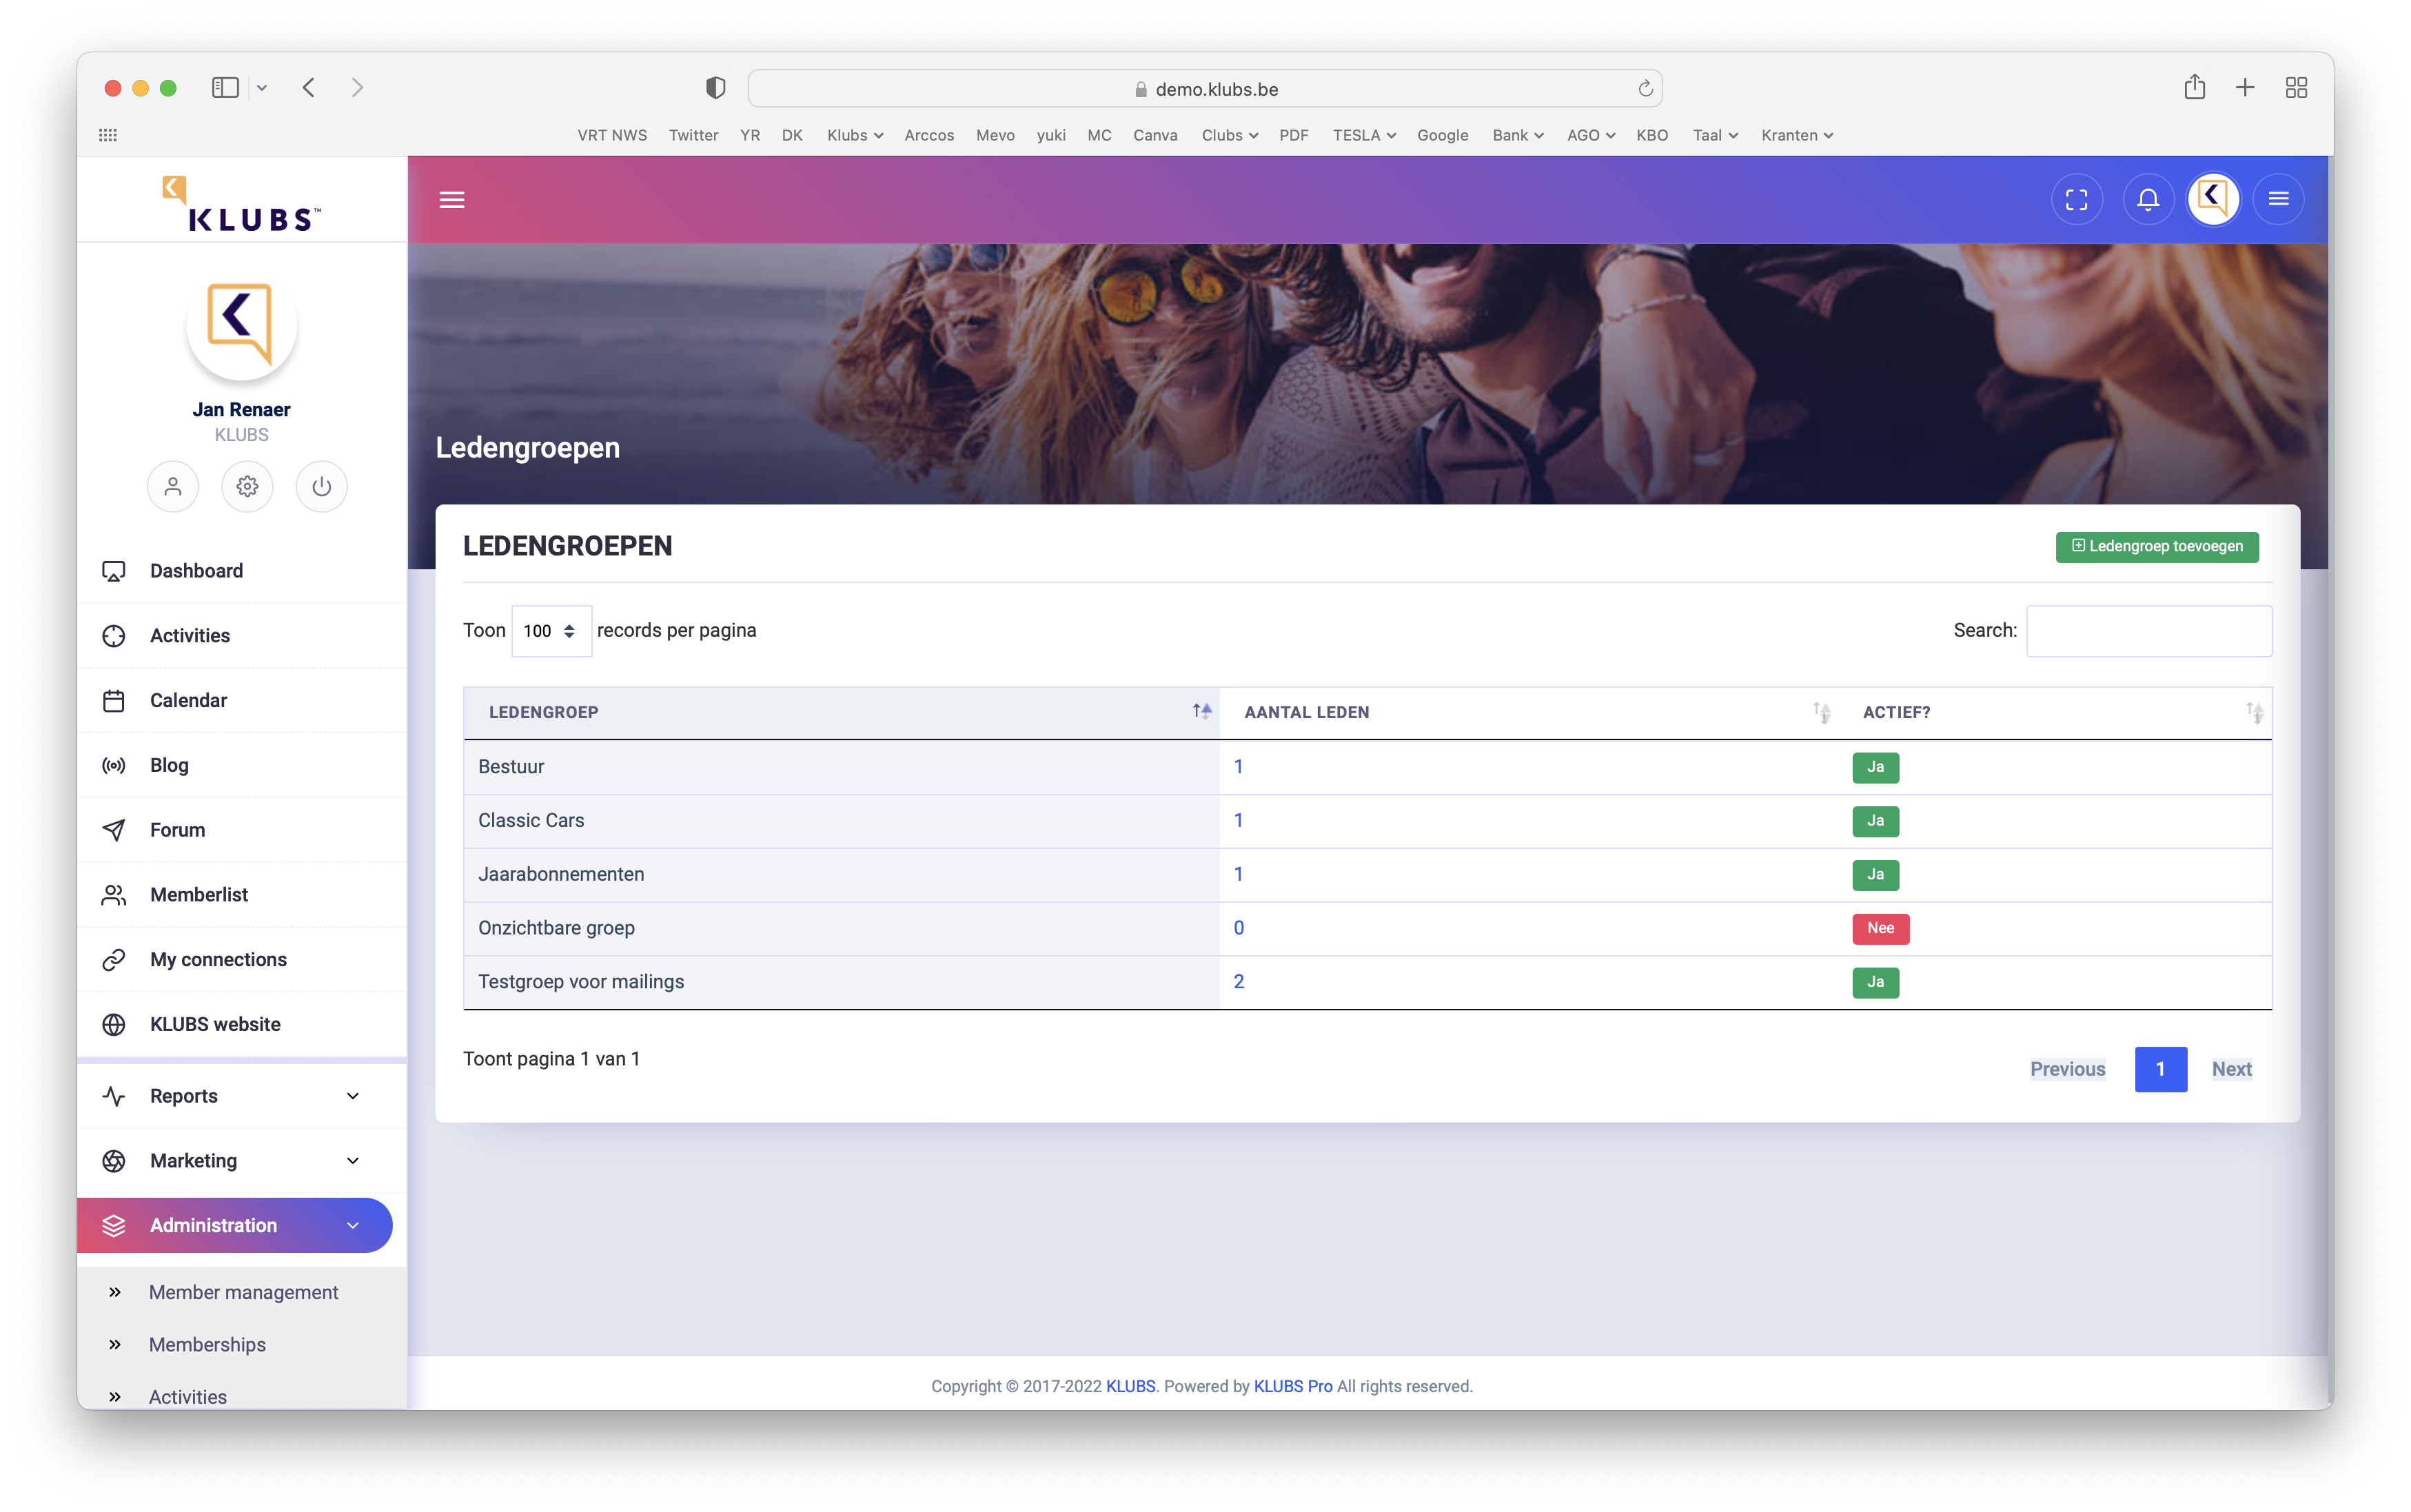This screenshot has height=1512, width=2411.
Task: Click the Next pagination button
Action: [2231, 1069]
